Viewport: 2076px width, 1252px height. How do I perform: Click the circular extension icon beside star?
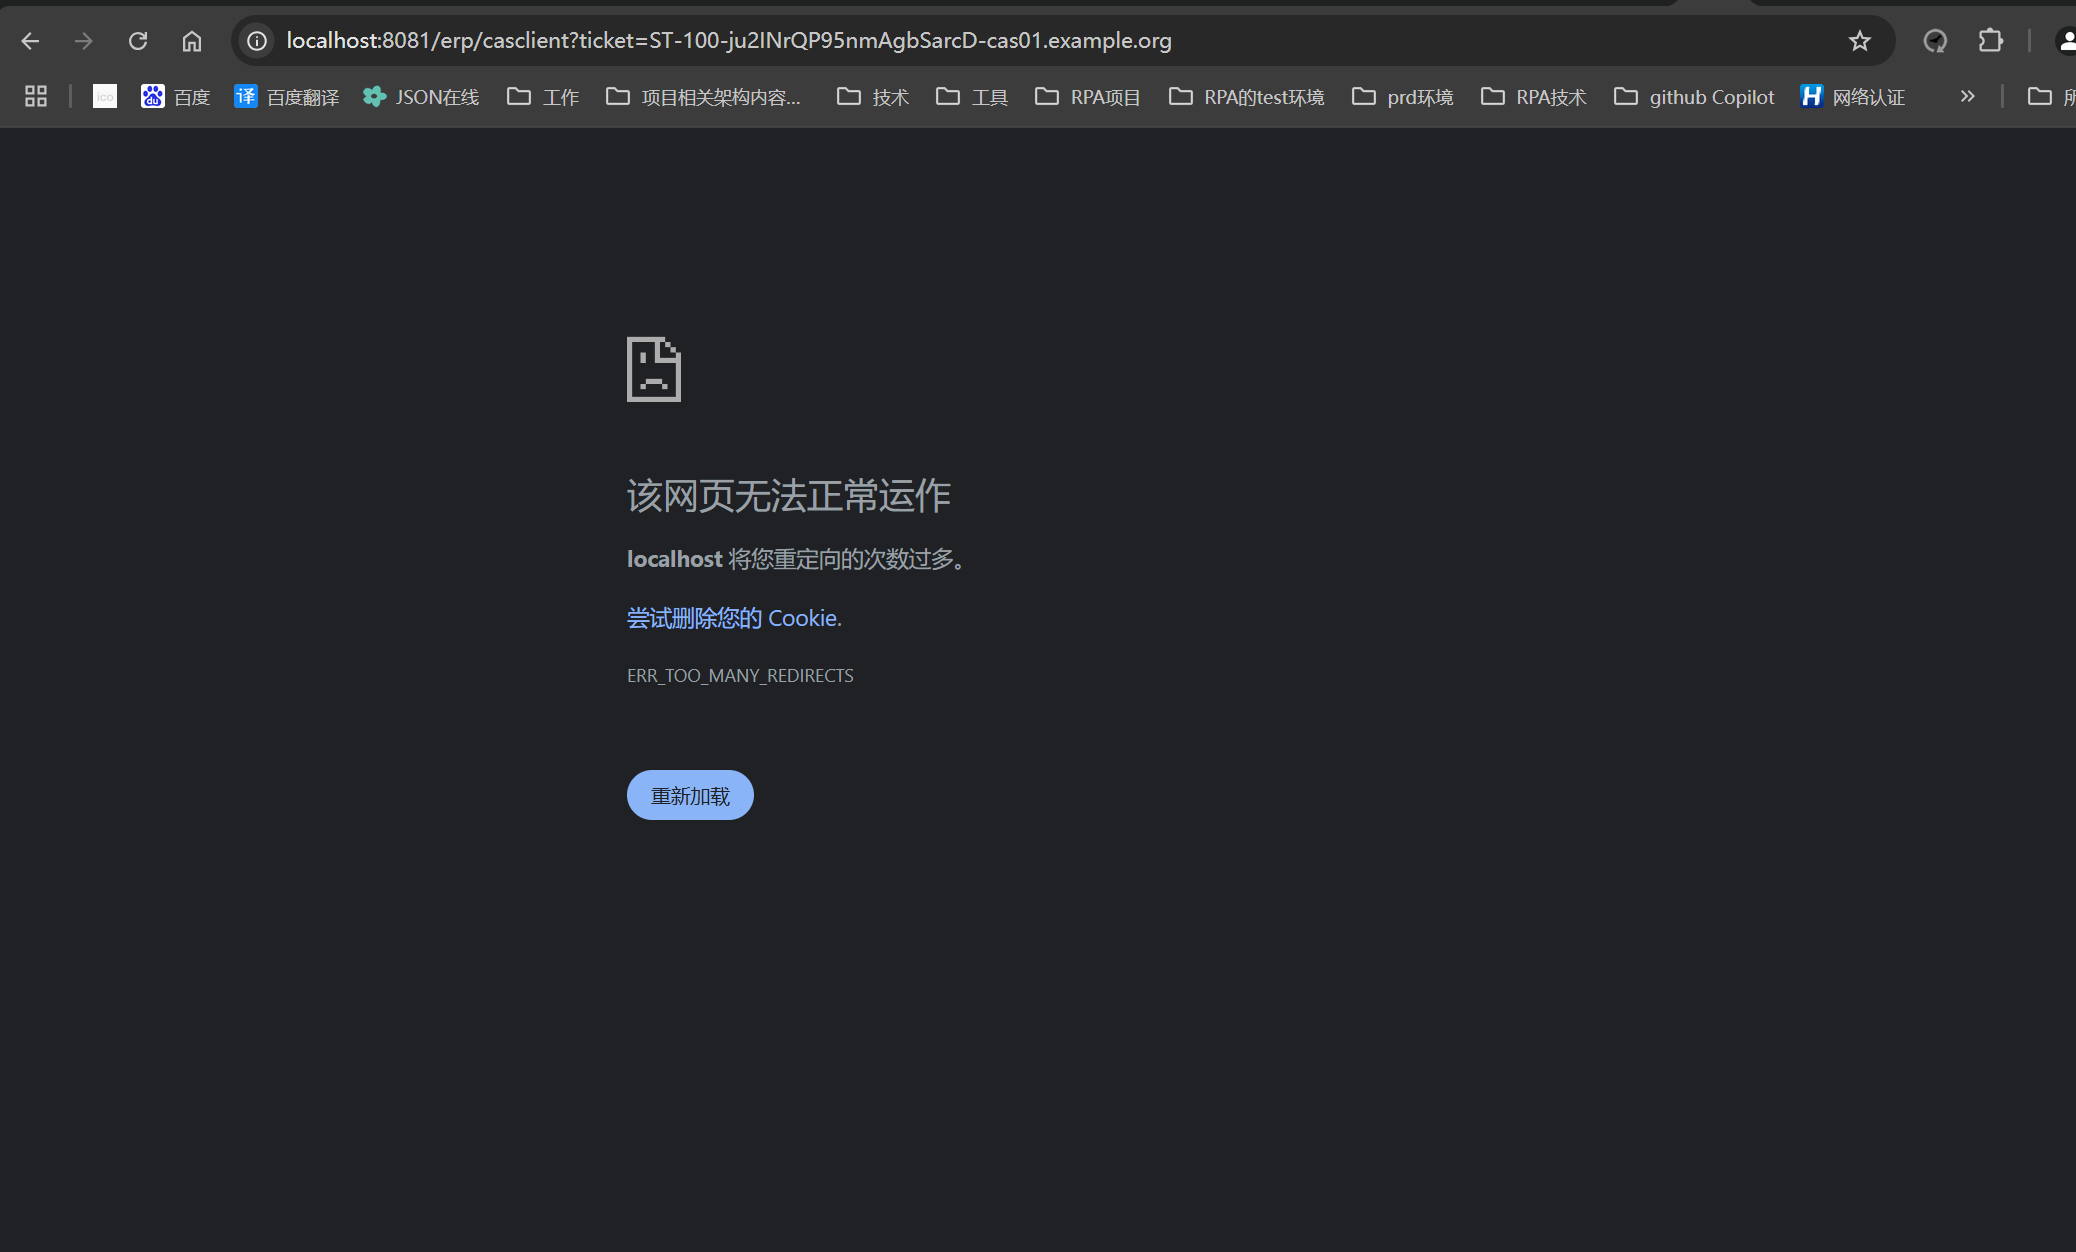point(1935,41)
